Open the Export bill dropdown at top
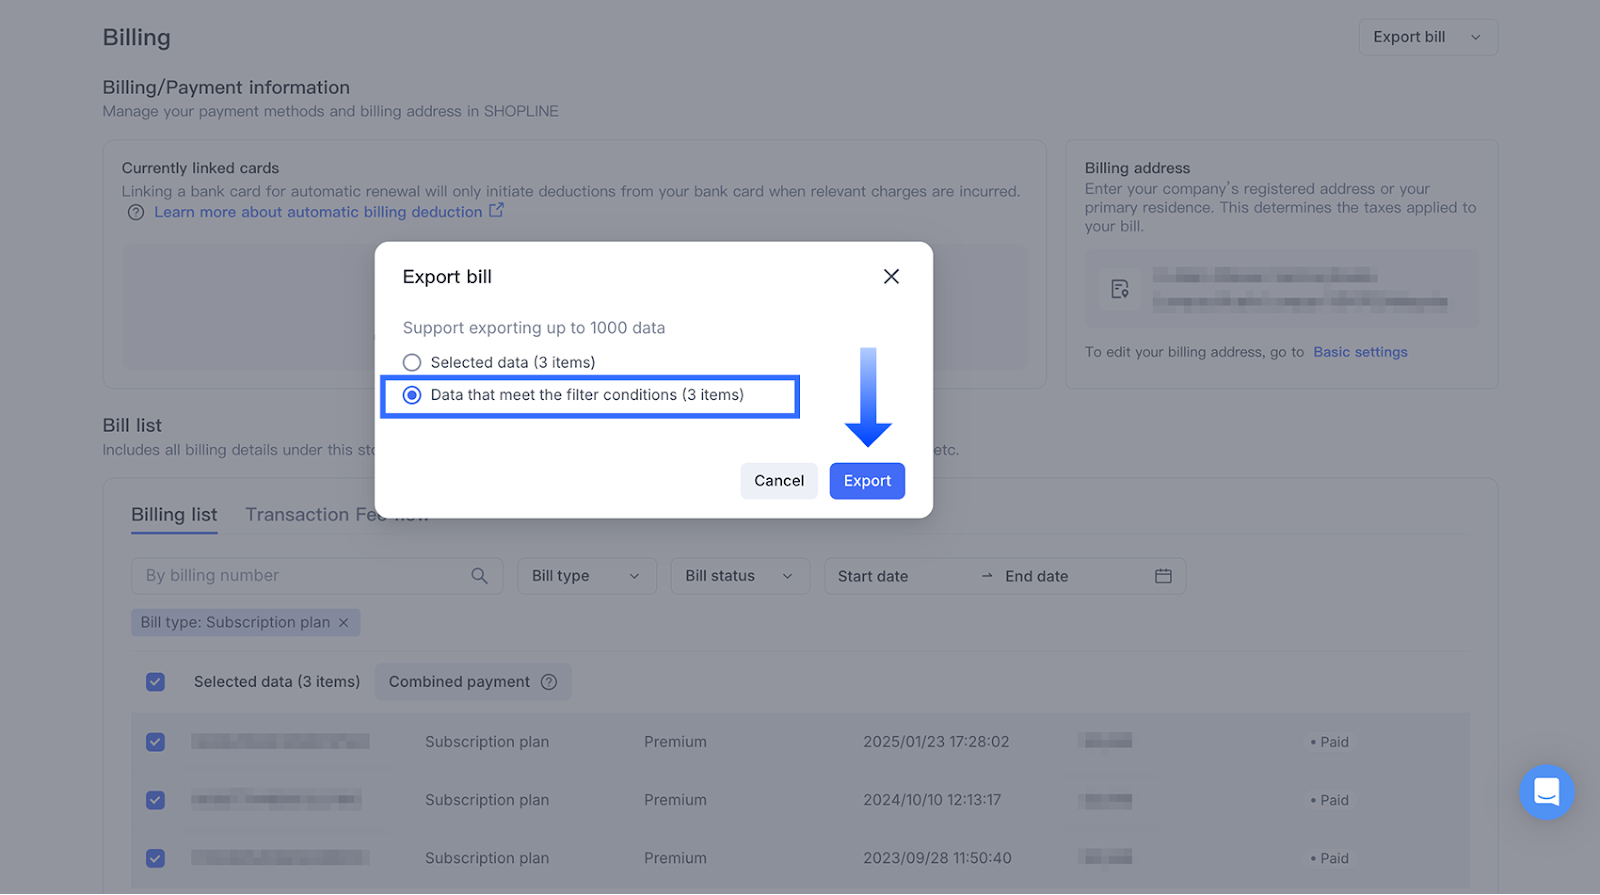Viewport: 1600px width, 895px height. (1427, 37)
